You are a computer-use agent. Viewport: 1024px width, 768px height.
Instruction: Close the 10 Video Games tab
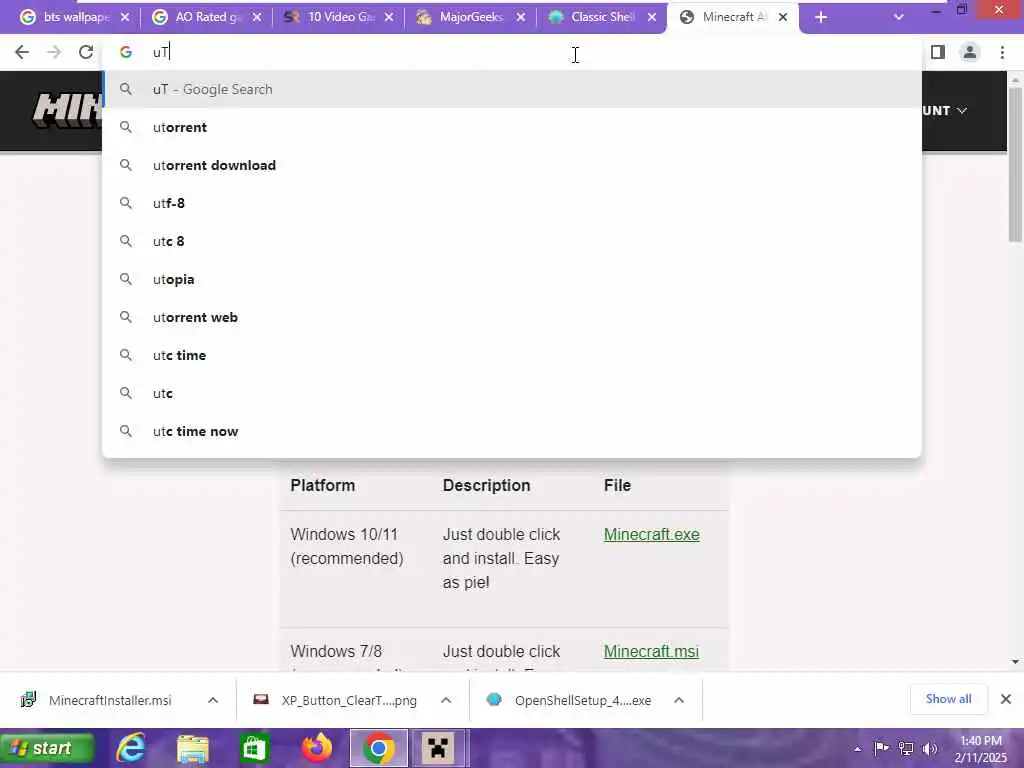pos(389,18)
